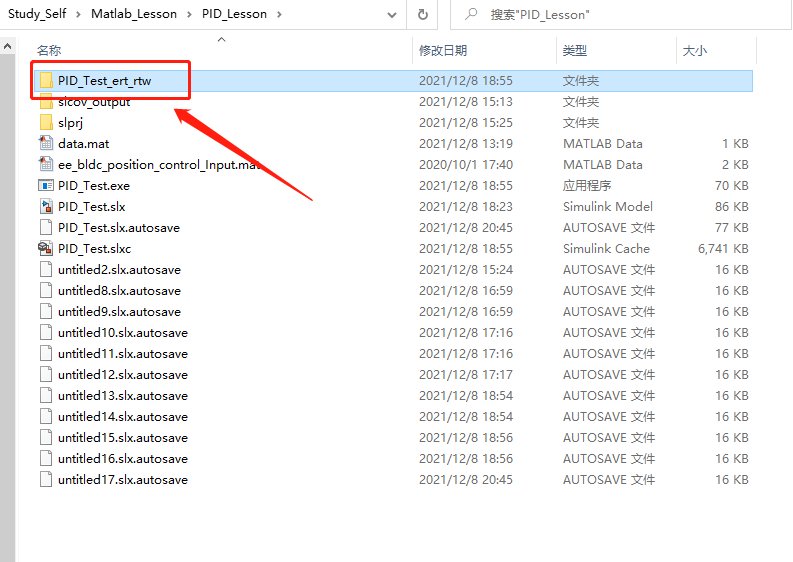The image size is (793, 562).
Task: Select the ee_bldc_position_control_Input.mat file name
Action: (159, 165)
